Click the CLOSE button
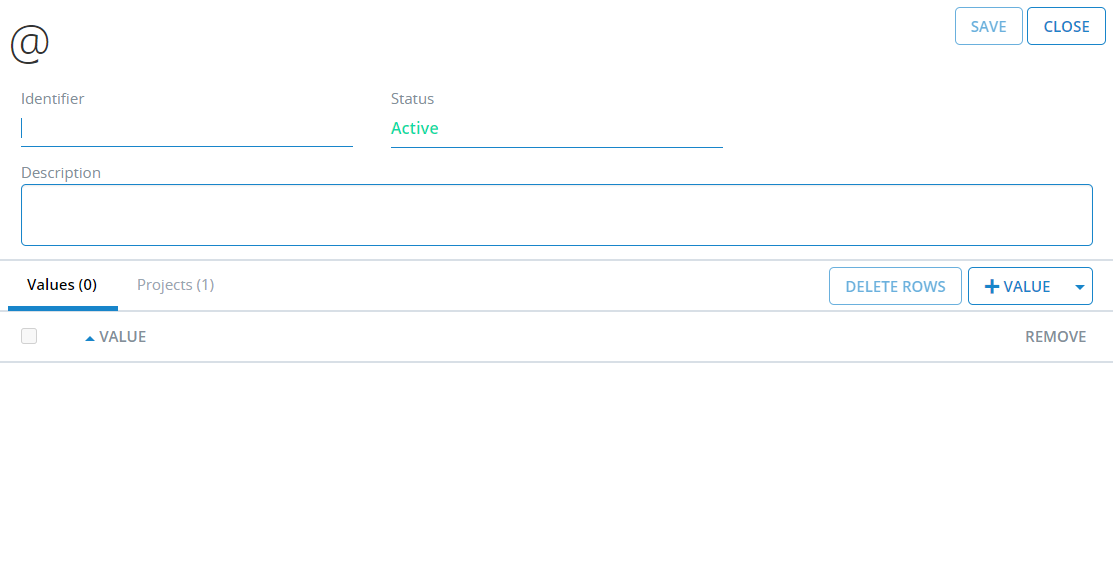The width and height of the screenshot is (1113, 576). coord(1066,27)
